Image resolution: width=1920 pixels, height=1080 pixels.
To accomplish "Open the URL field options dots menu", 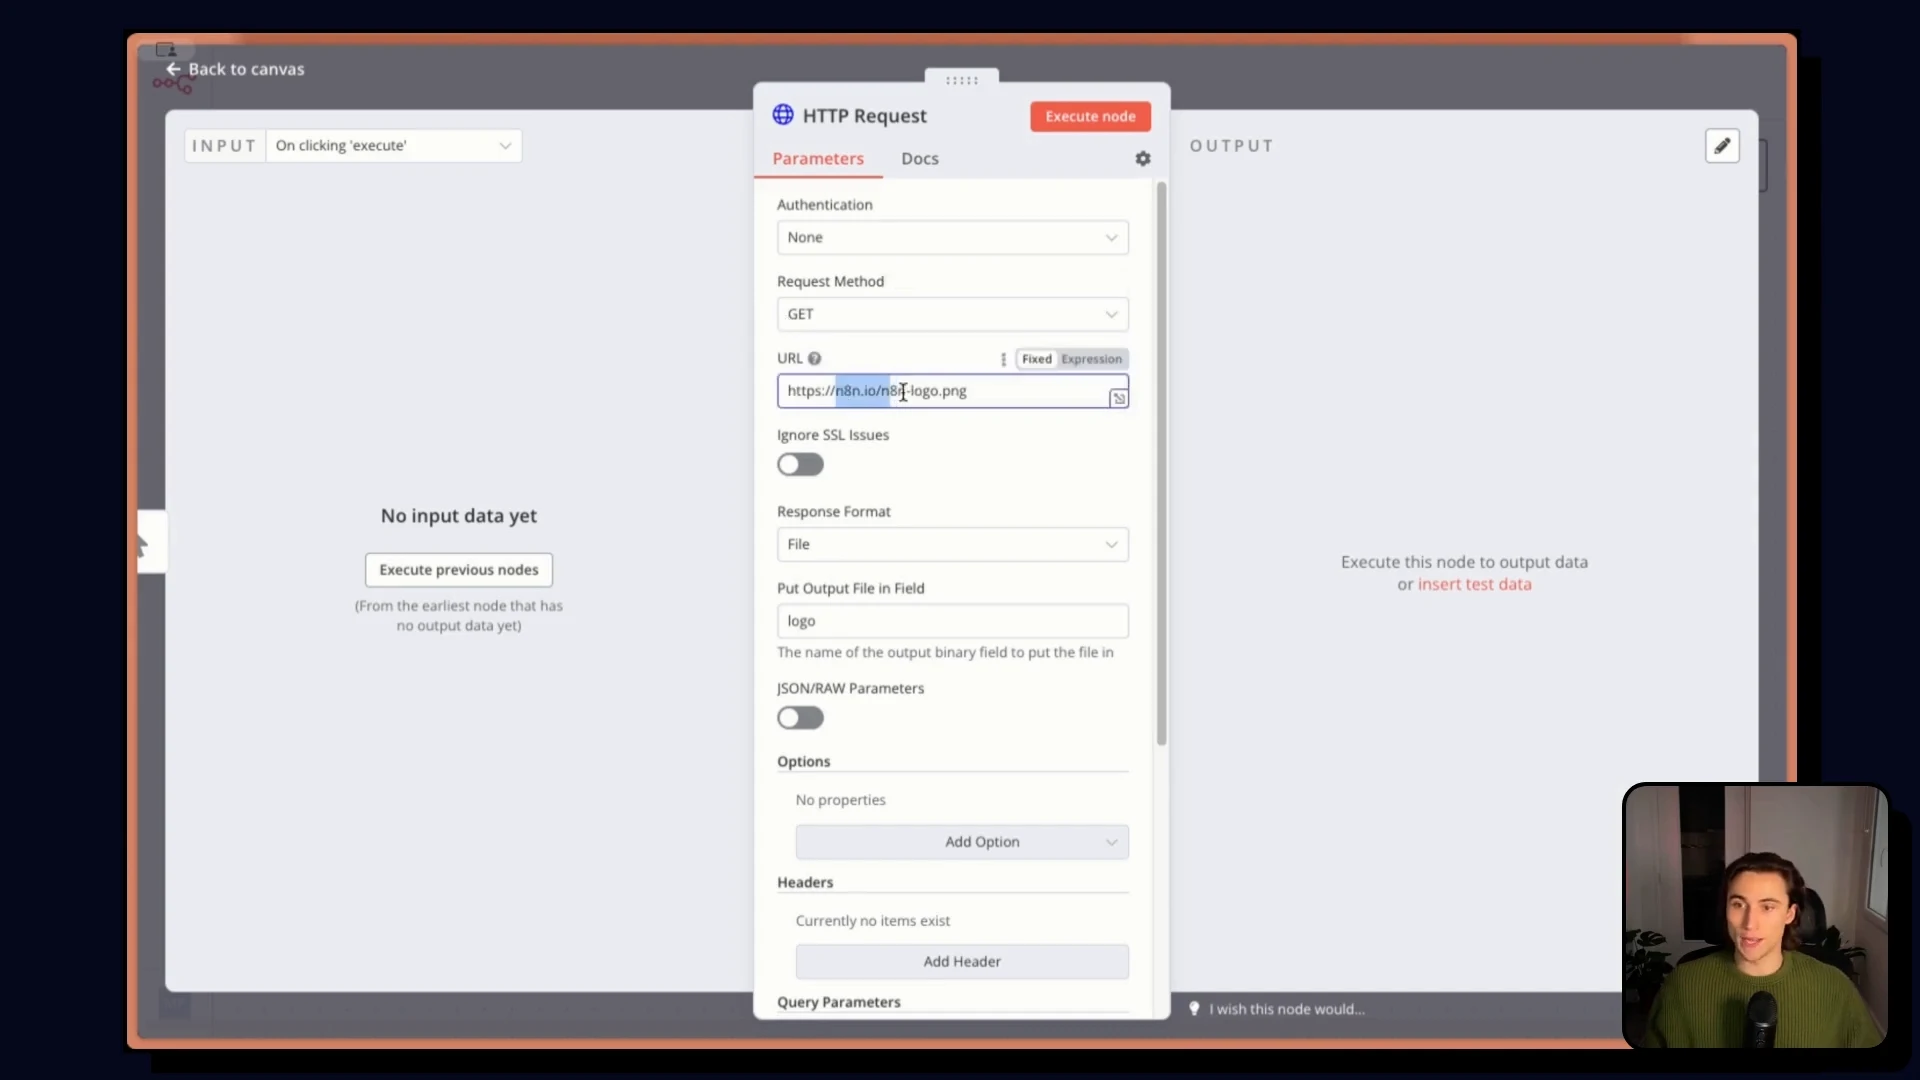I will (x=1003, y=359).
